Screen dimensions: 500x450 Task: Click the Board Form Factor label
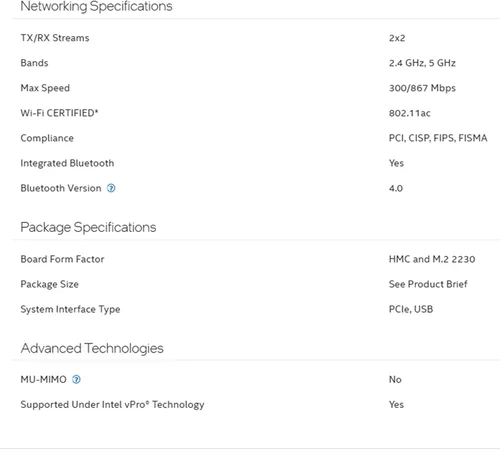pyautogui.click(x=62, y=259)
